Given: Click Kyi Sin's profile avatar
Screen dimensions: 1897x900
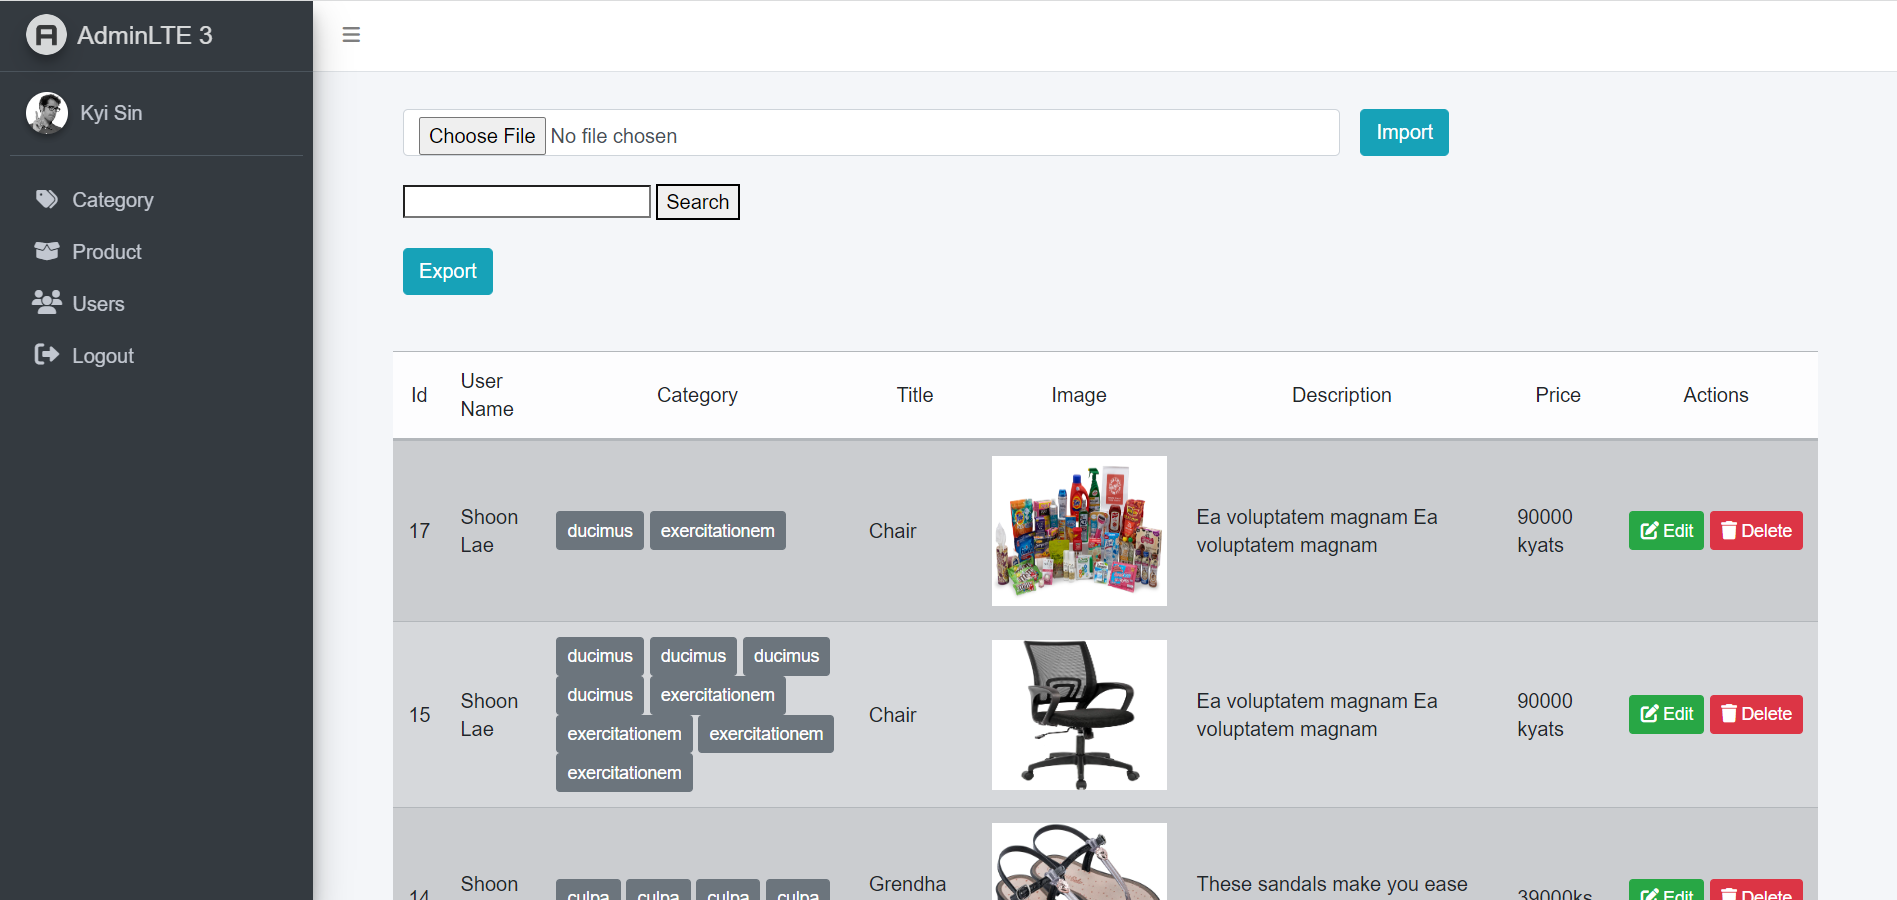Looking at the screenshot, I should click(46, 113).
